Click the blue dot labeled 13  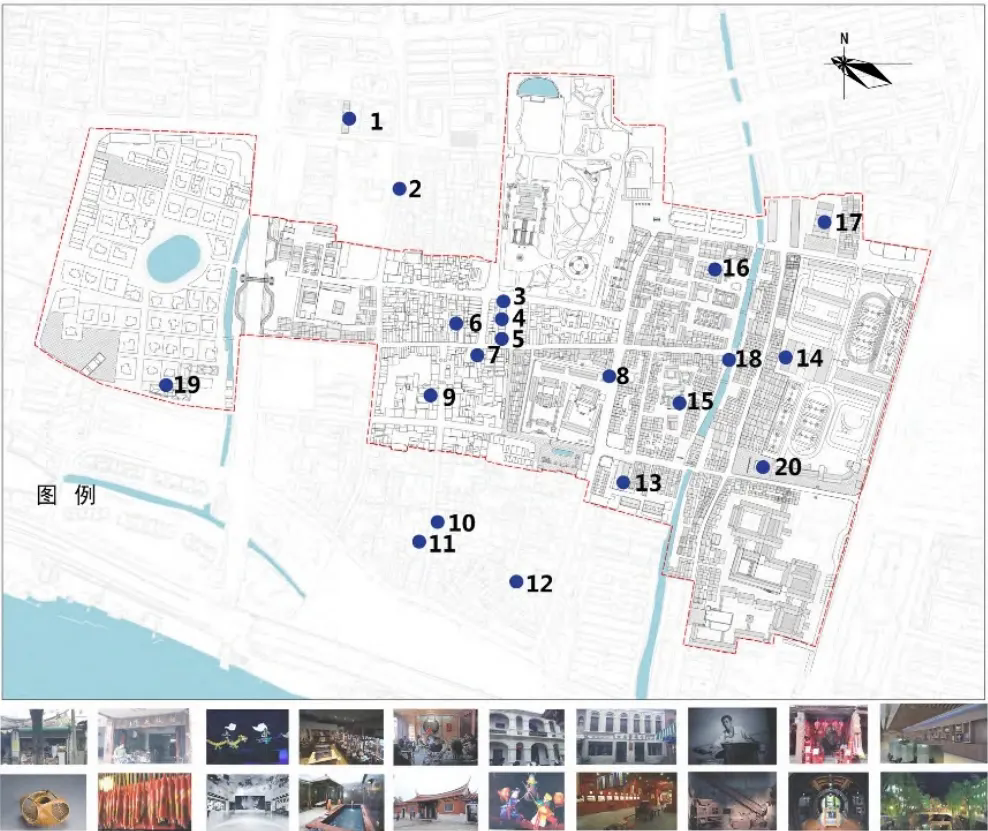(623, 482)
